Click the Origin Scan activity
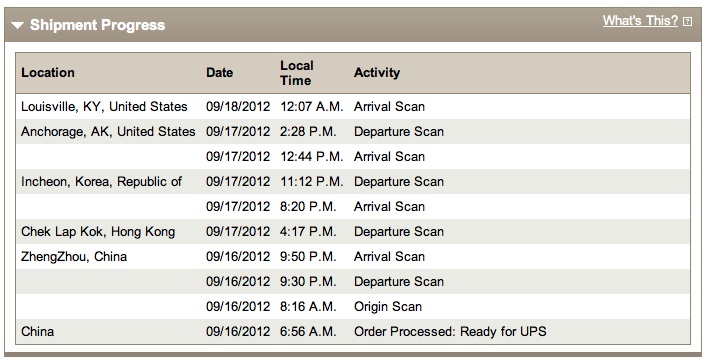The width and height of the screenshot is (708, 362). tap(388, 307)
